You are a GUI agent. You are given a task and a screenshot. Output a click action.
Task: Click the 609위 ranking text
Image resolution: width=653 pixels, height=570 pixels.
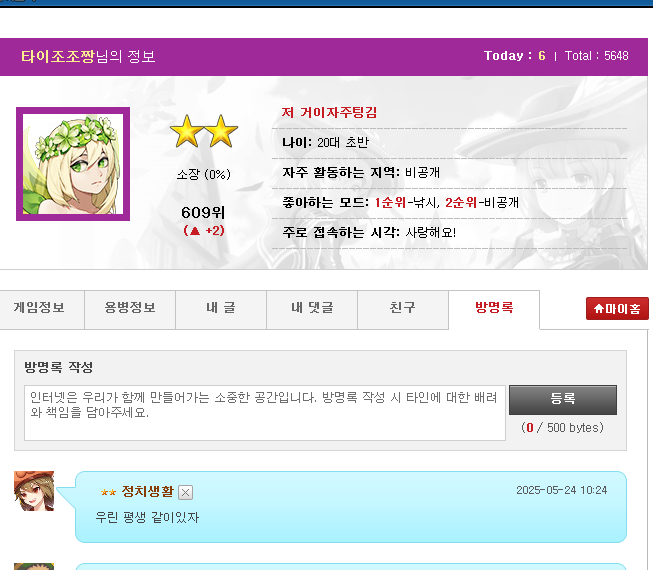coord(203,213)
